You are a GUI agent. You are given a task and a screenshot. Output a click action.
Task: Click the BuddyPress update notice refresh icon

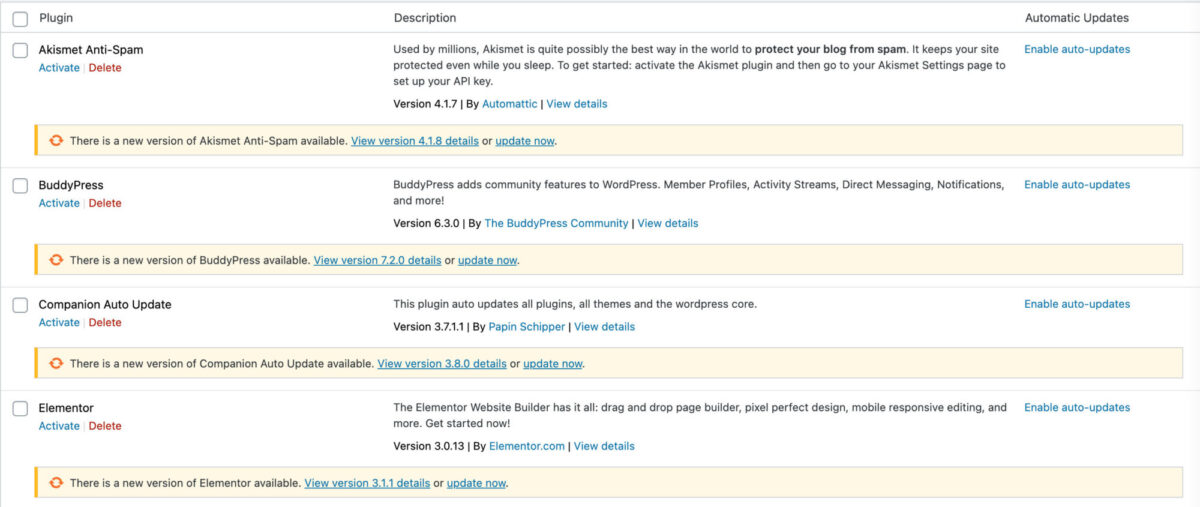pos(57,260)
